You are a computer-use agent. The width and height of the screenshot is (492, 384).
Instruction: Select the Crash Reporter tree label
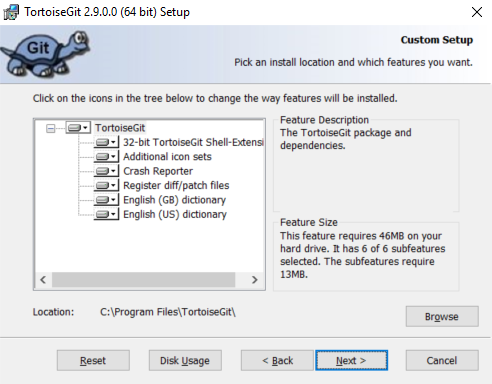[158, 171]
